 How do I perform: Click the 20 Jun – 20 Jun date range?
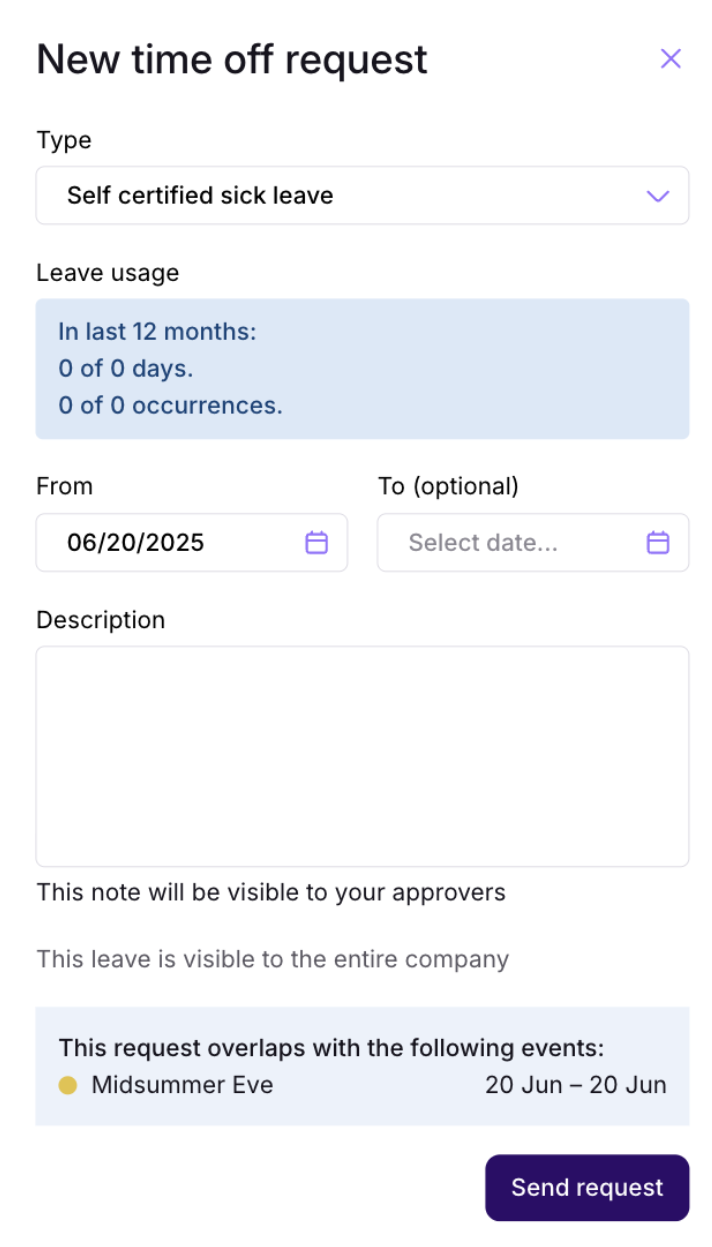pos(576,1085)
